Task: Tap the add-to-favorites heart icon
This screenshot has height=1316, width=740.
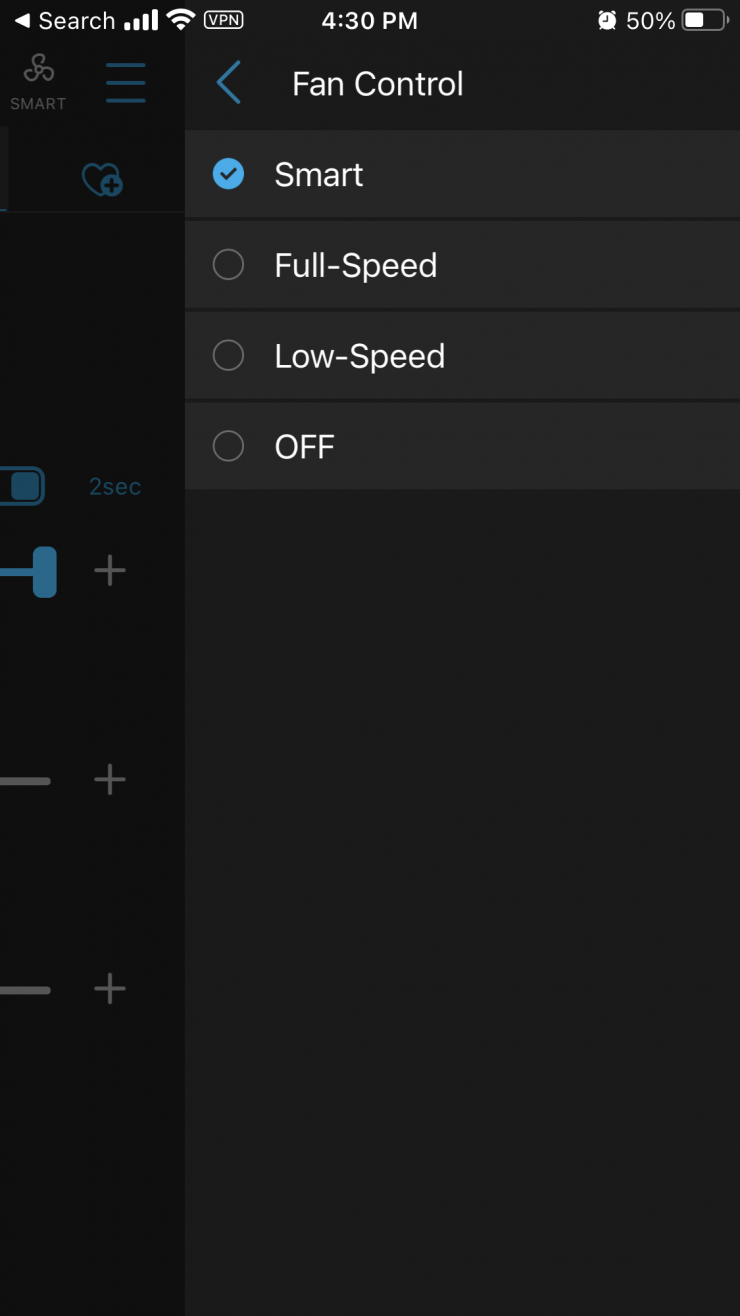Action: coord(101,180)
